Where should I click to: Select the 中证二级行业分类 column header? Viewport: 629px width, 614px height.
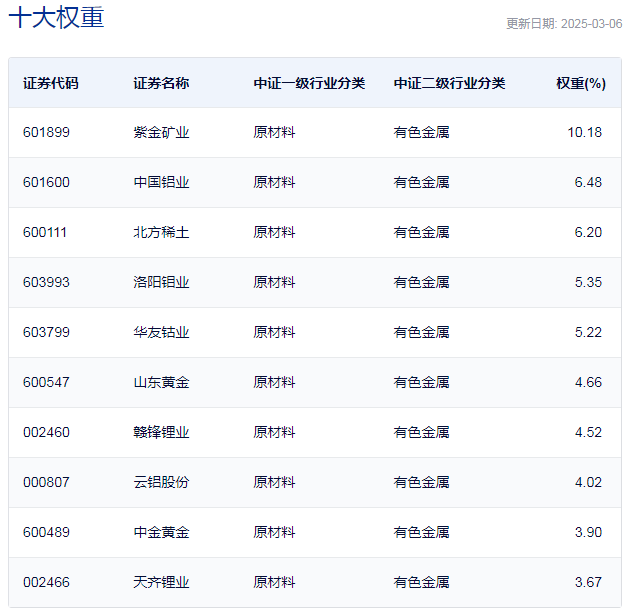point(449,83)
